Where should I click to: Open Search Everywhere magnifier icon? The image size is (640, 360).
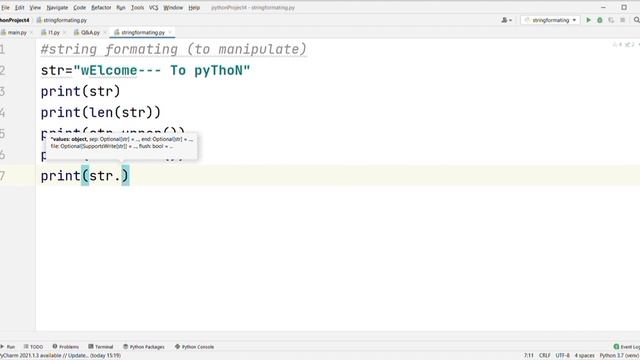click(636, 20)
